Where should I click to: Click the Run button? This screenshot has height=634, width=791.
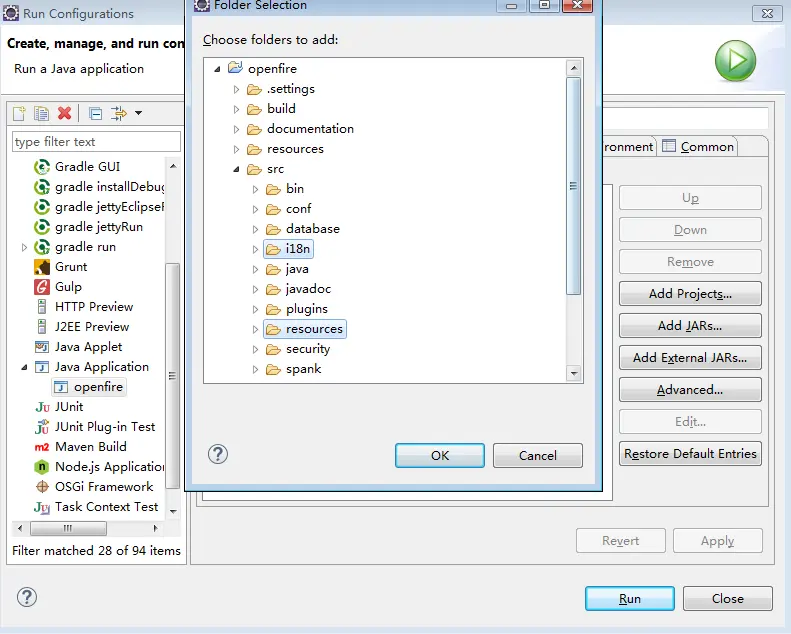click(x=630, y=599)
